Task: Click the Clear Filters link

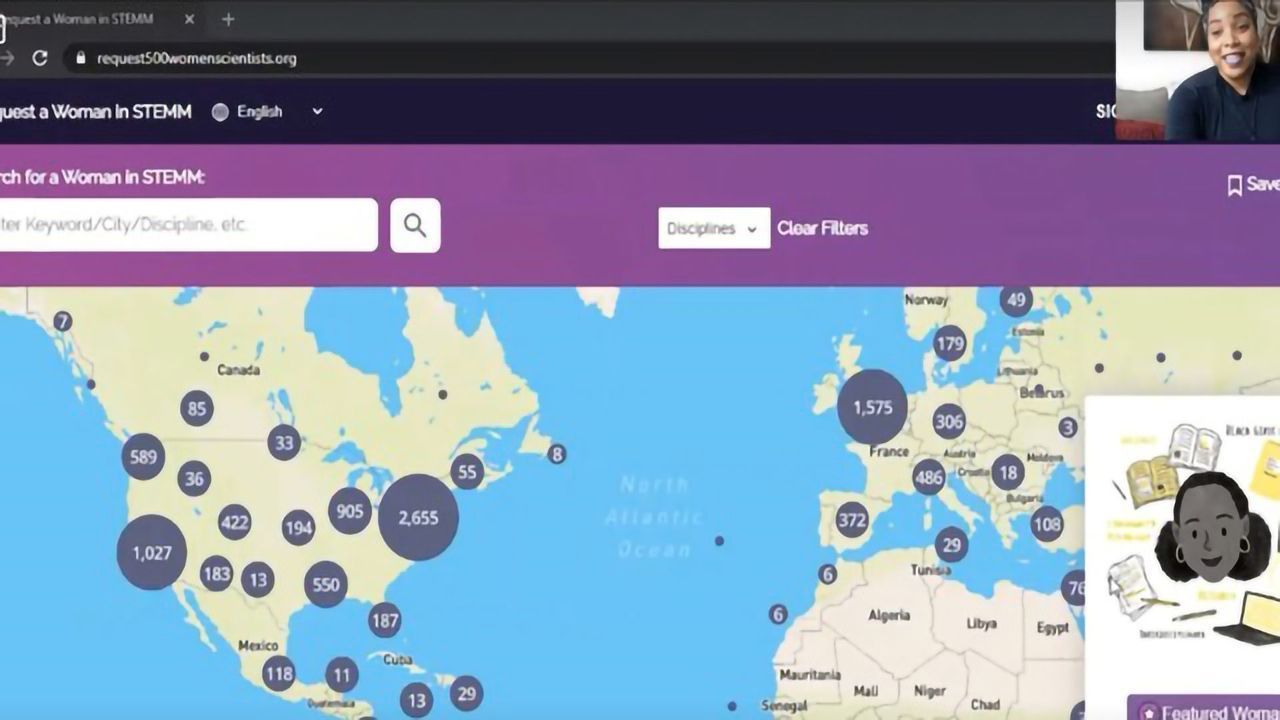Action: click(822, 228)
